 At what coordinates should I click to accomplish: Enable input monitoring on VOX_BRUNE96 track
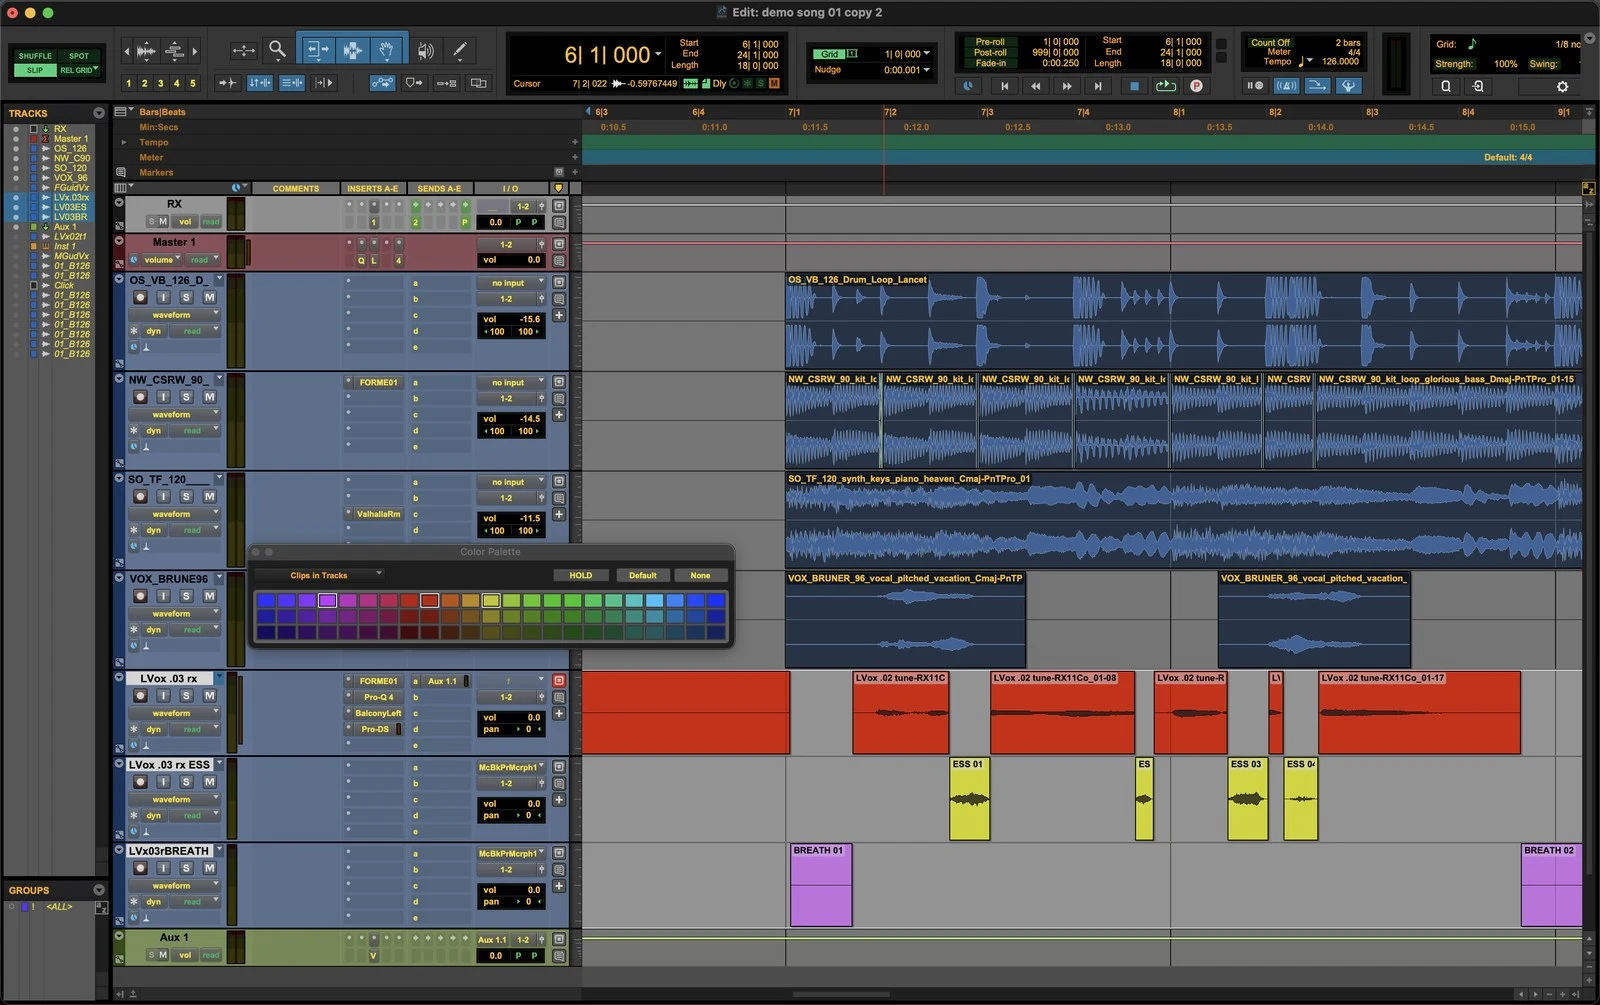(163, 596)
